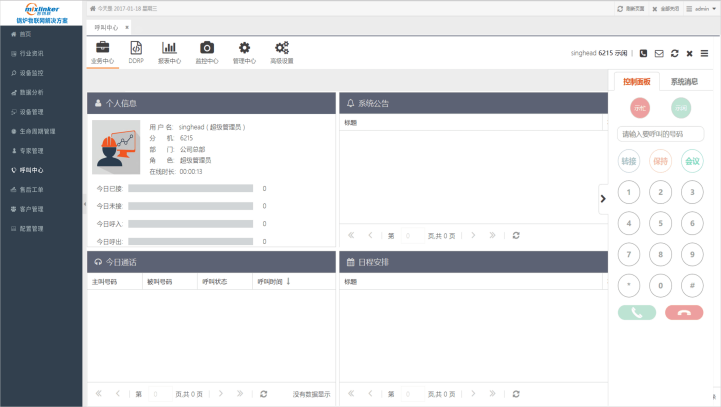The height and width of the screenshot is (407, 721).
Task: Toggle the 示闲 idle status button
Action: tap(680, 107)
